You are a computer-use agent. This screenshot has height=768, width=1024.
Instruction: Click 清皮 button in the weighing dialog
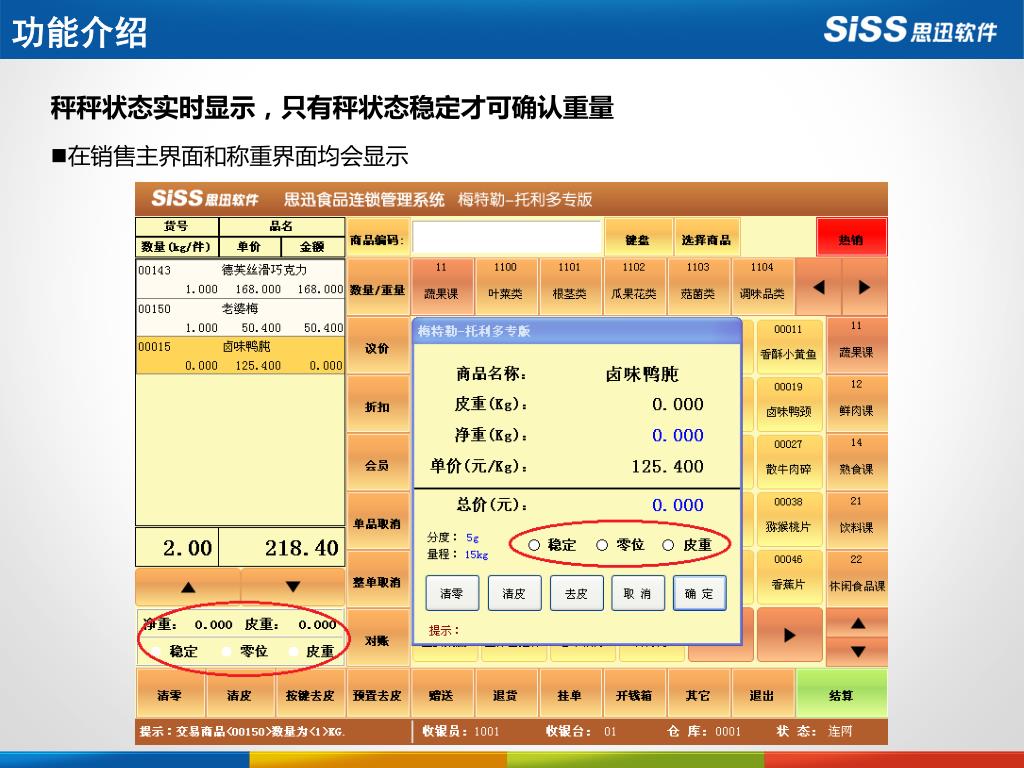point(514,593)
